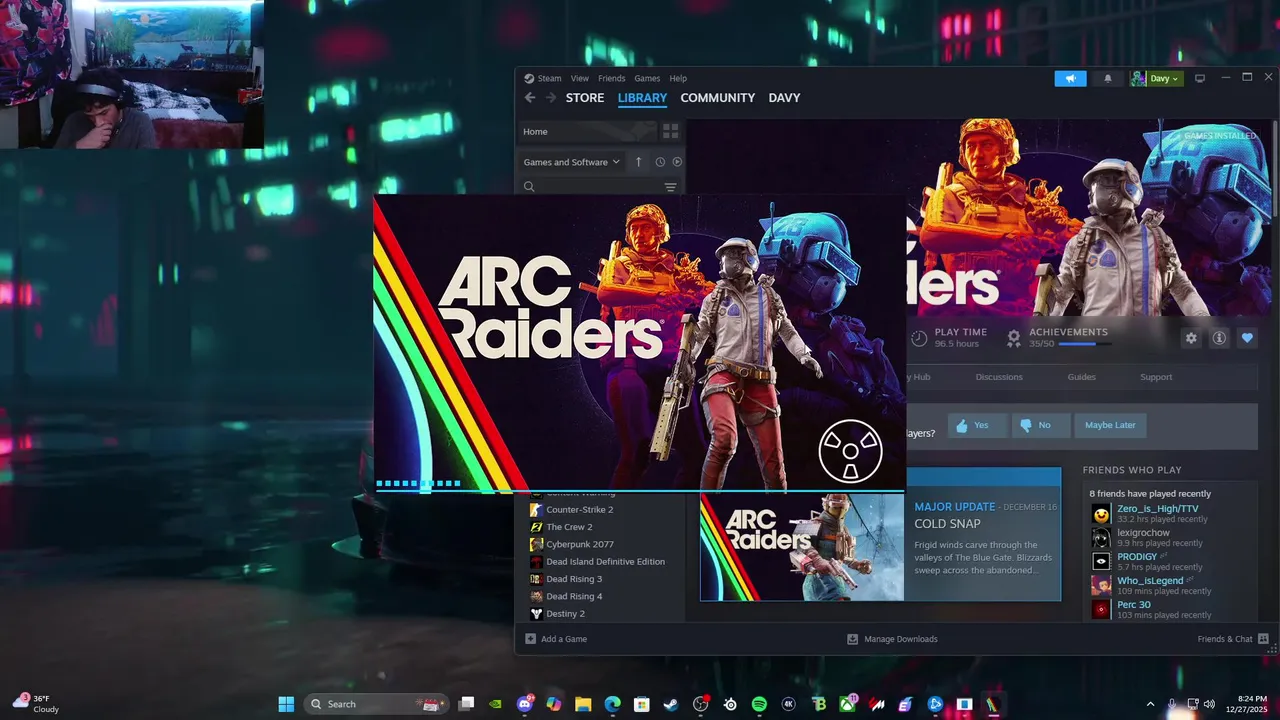Image resolution: width=1280 pixels, height=720 pixels.
Task: Open Xbox app on the taskbar
Action: point(847,704)
